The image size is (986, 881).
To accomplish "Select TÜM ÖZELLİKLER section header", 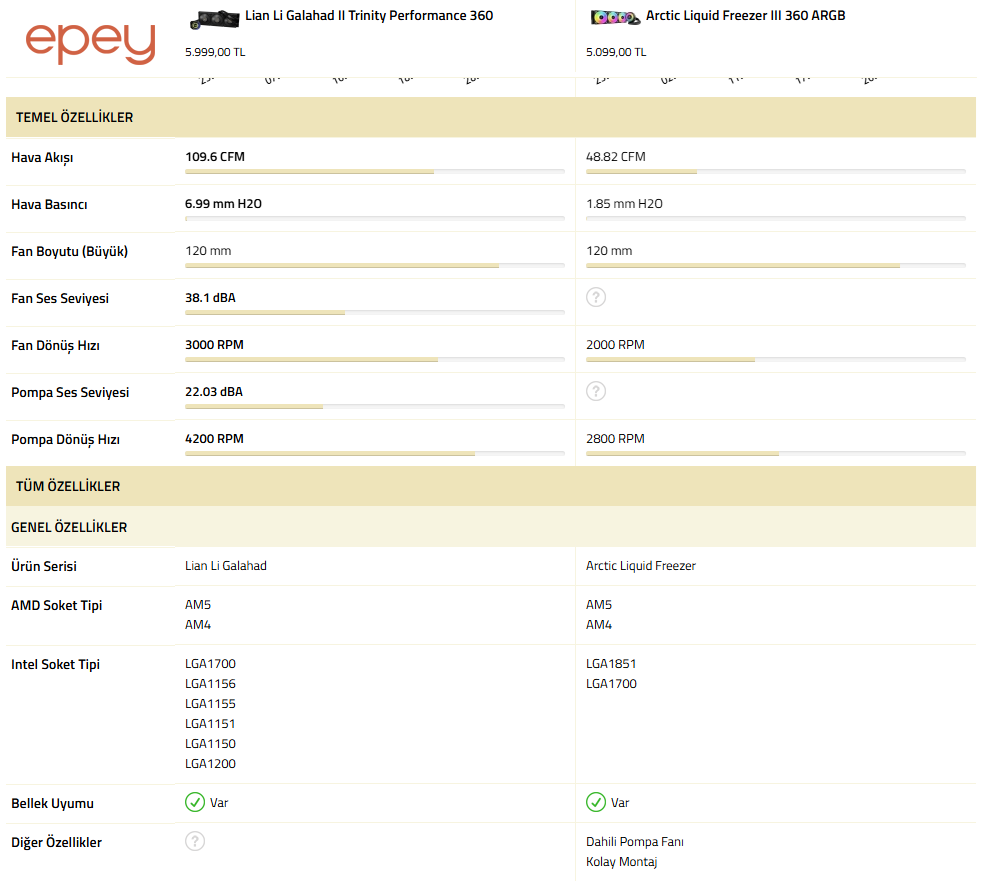I will tap(490, 486).
